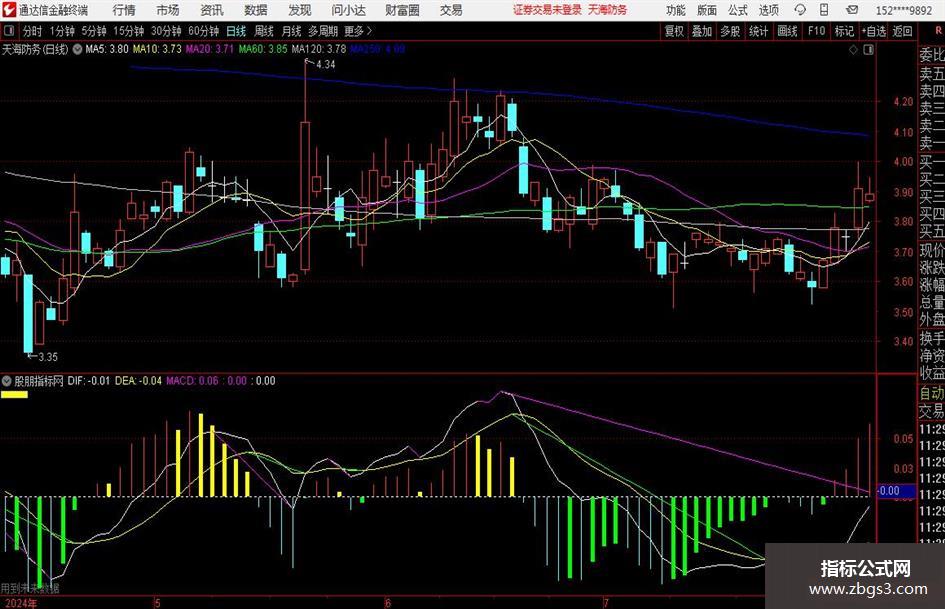Select 多周期 multi-period view
Viewport: 945px width, 609px height.
(x=323, y=31)
